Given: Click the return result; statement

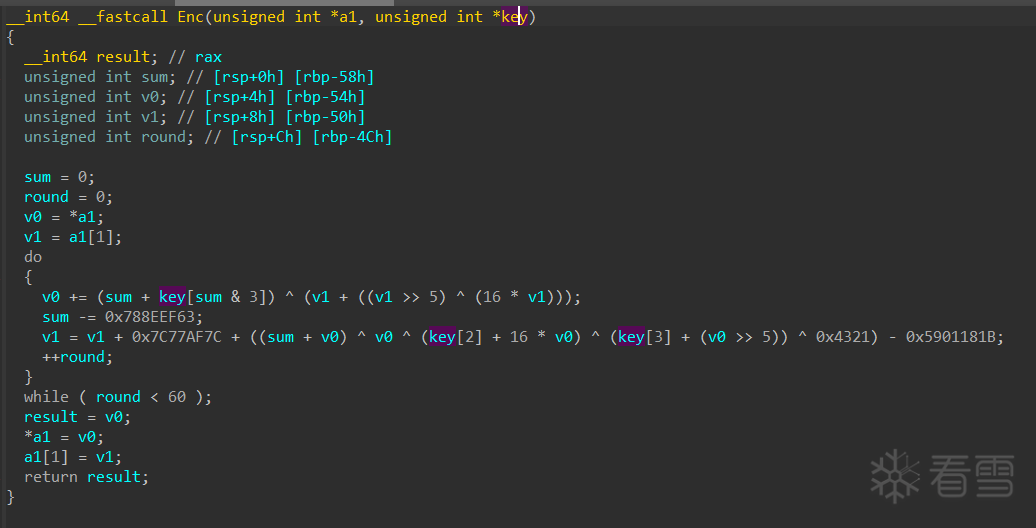Looking at the screenshot, I should [x=87, y=476].
